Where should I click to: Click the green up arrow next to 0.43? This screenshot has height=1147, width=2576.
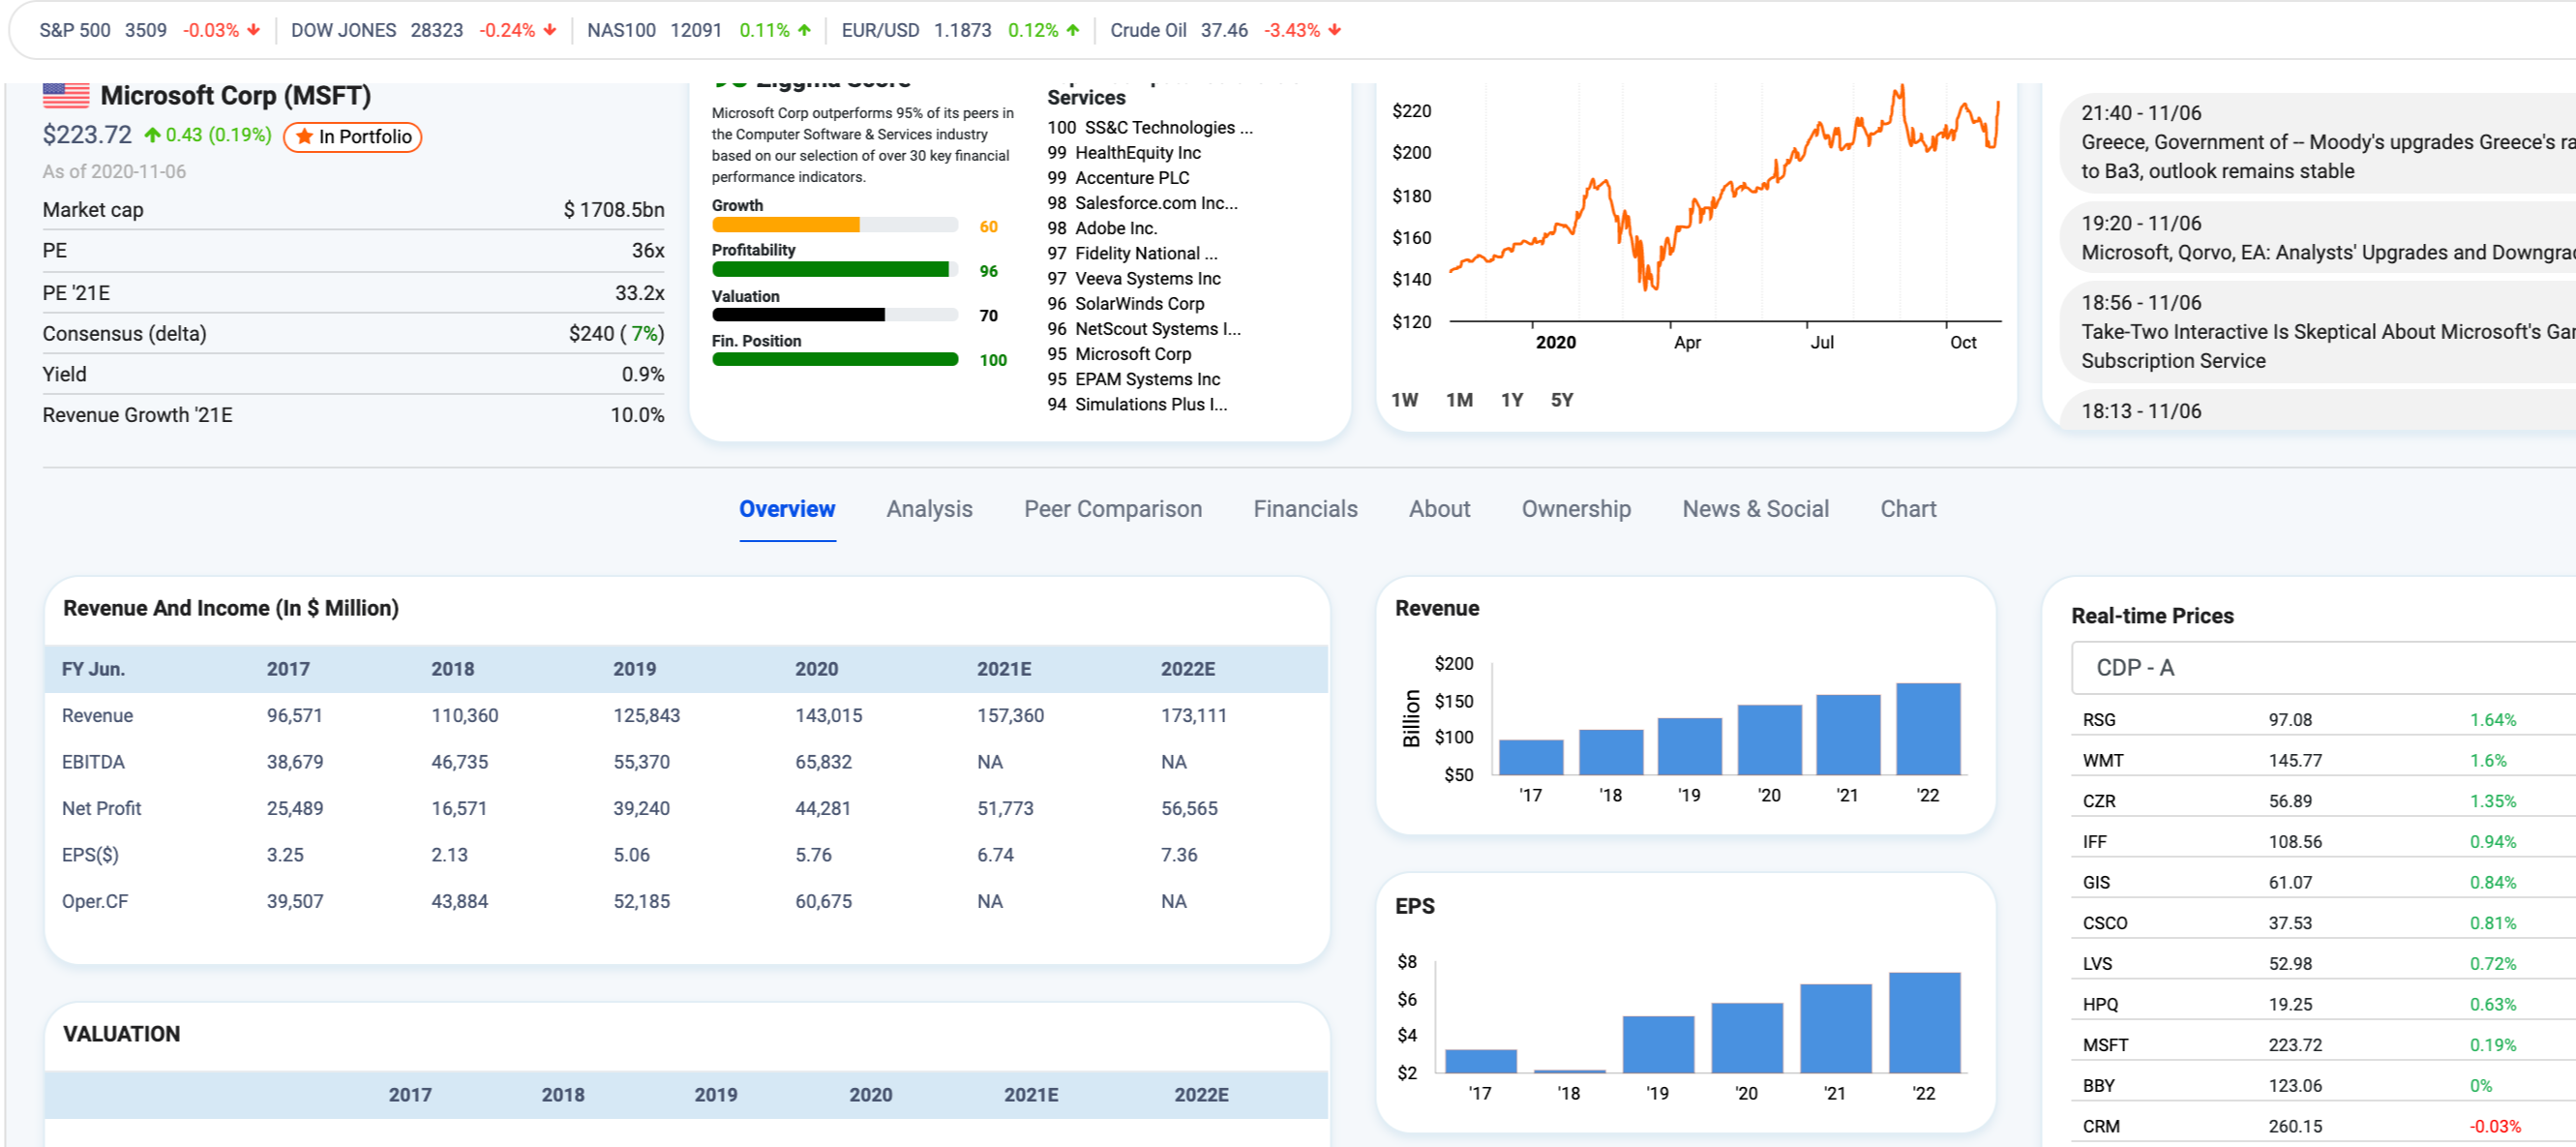click(152, 135)
